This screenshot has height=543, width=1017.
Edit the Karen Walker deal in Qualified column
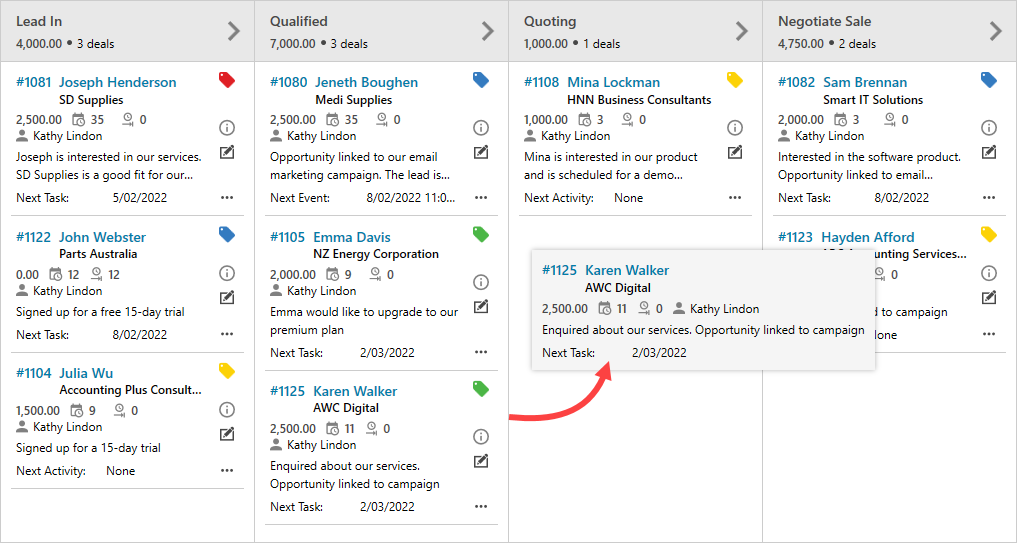click(x=481, y=461)
